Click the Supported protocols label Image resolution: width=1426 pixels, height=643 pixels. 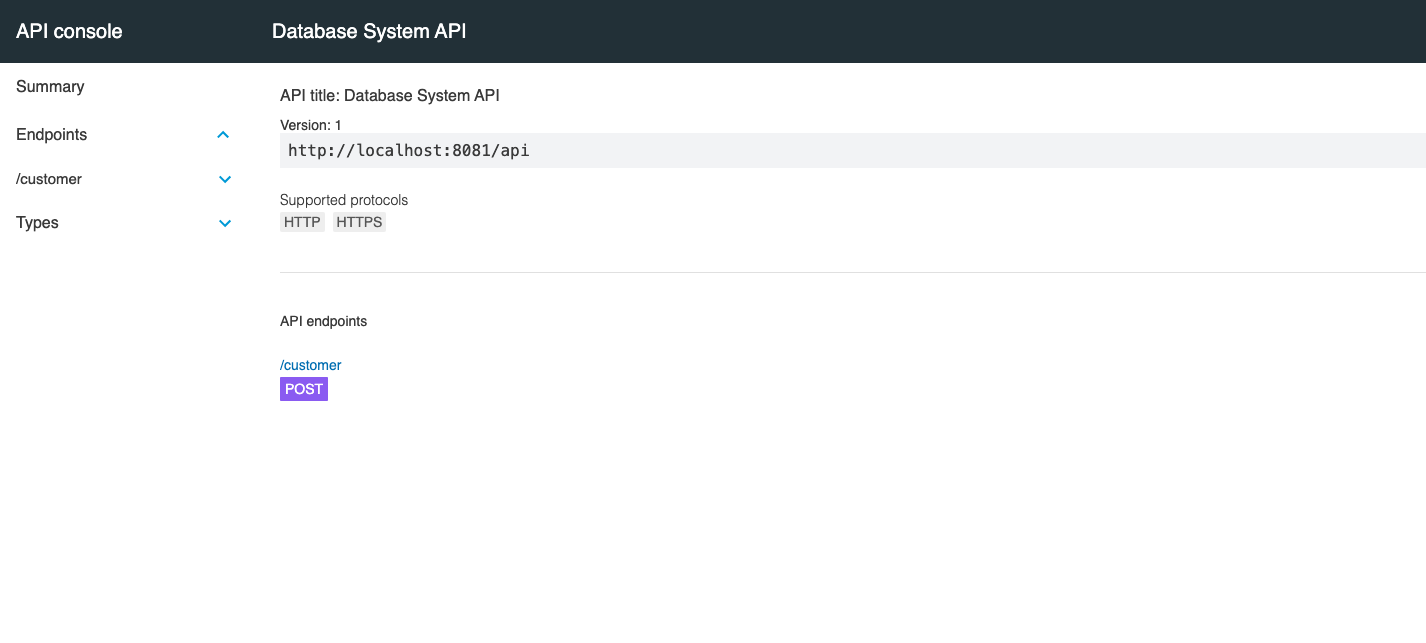(x=344, y=200)
